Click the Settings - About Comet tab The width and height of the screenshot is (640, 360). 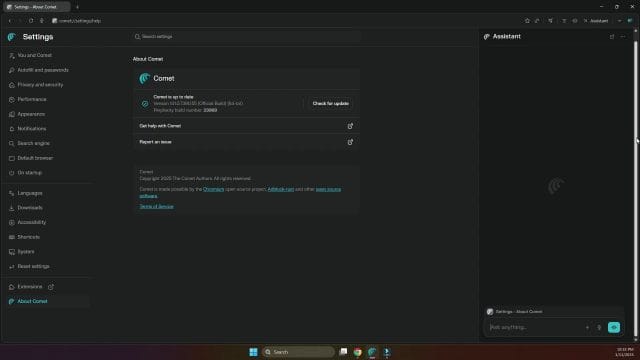[x=36, y=7]
